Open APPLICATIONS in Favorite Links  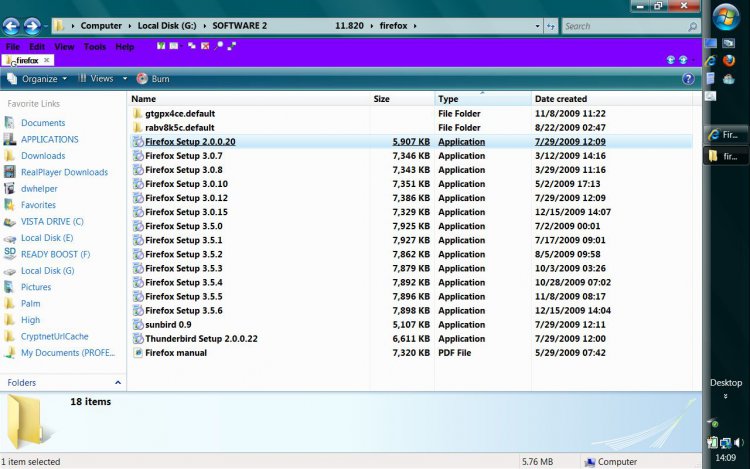click(50, 139)
